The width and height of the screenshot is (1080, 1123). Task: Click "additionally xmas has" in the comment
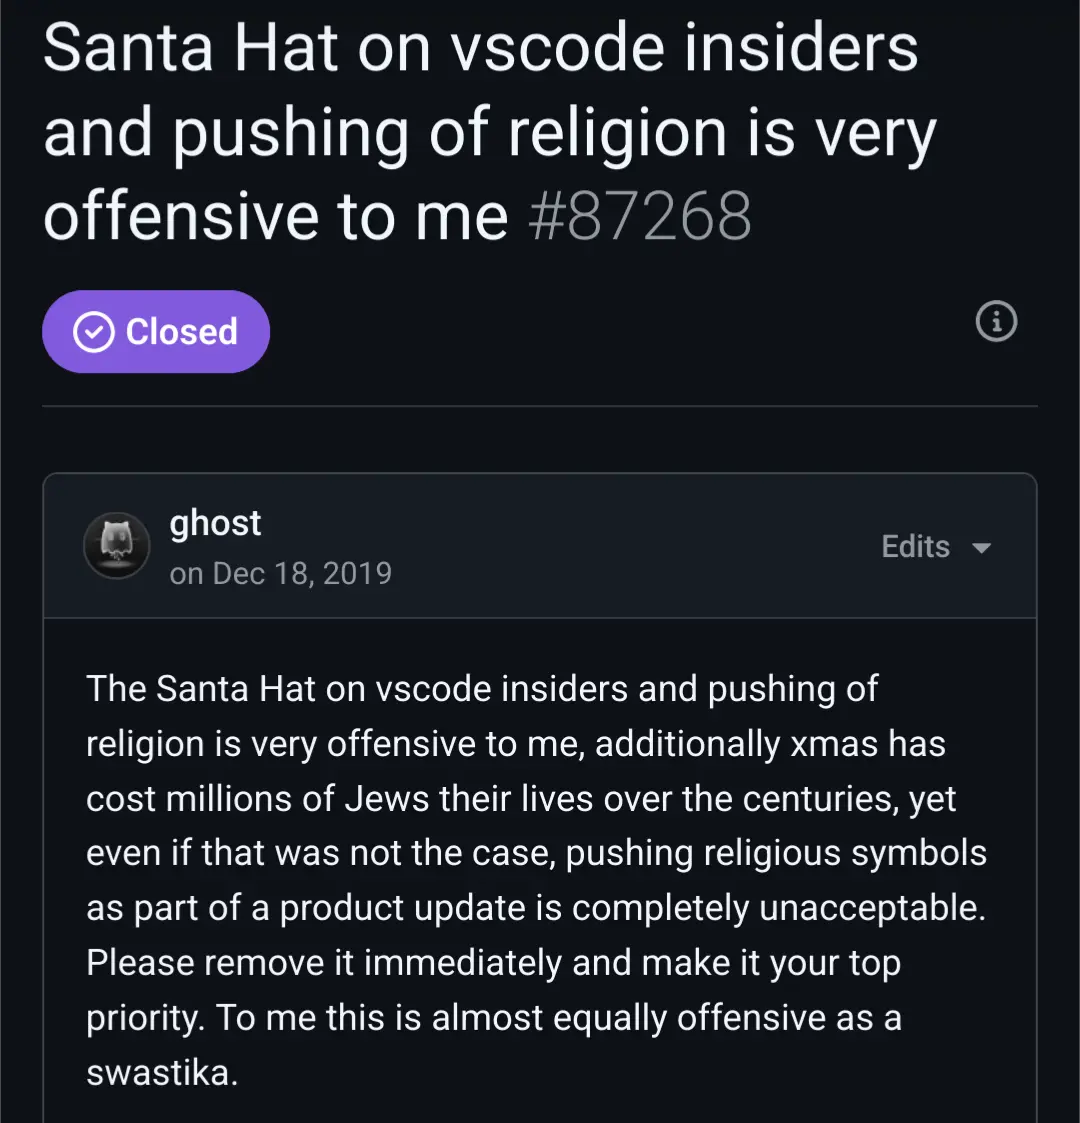[x=770, y=744]
